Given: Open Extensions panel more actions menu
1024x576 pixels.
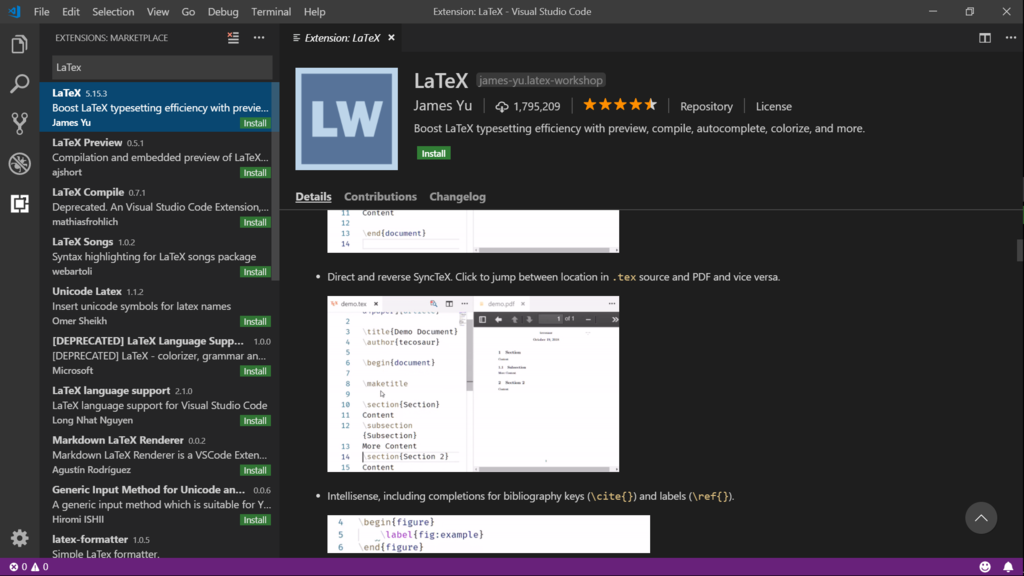Looking at the screenshot, I should pyautogui.click(x=259, y=38).
